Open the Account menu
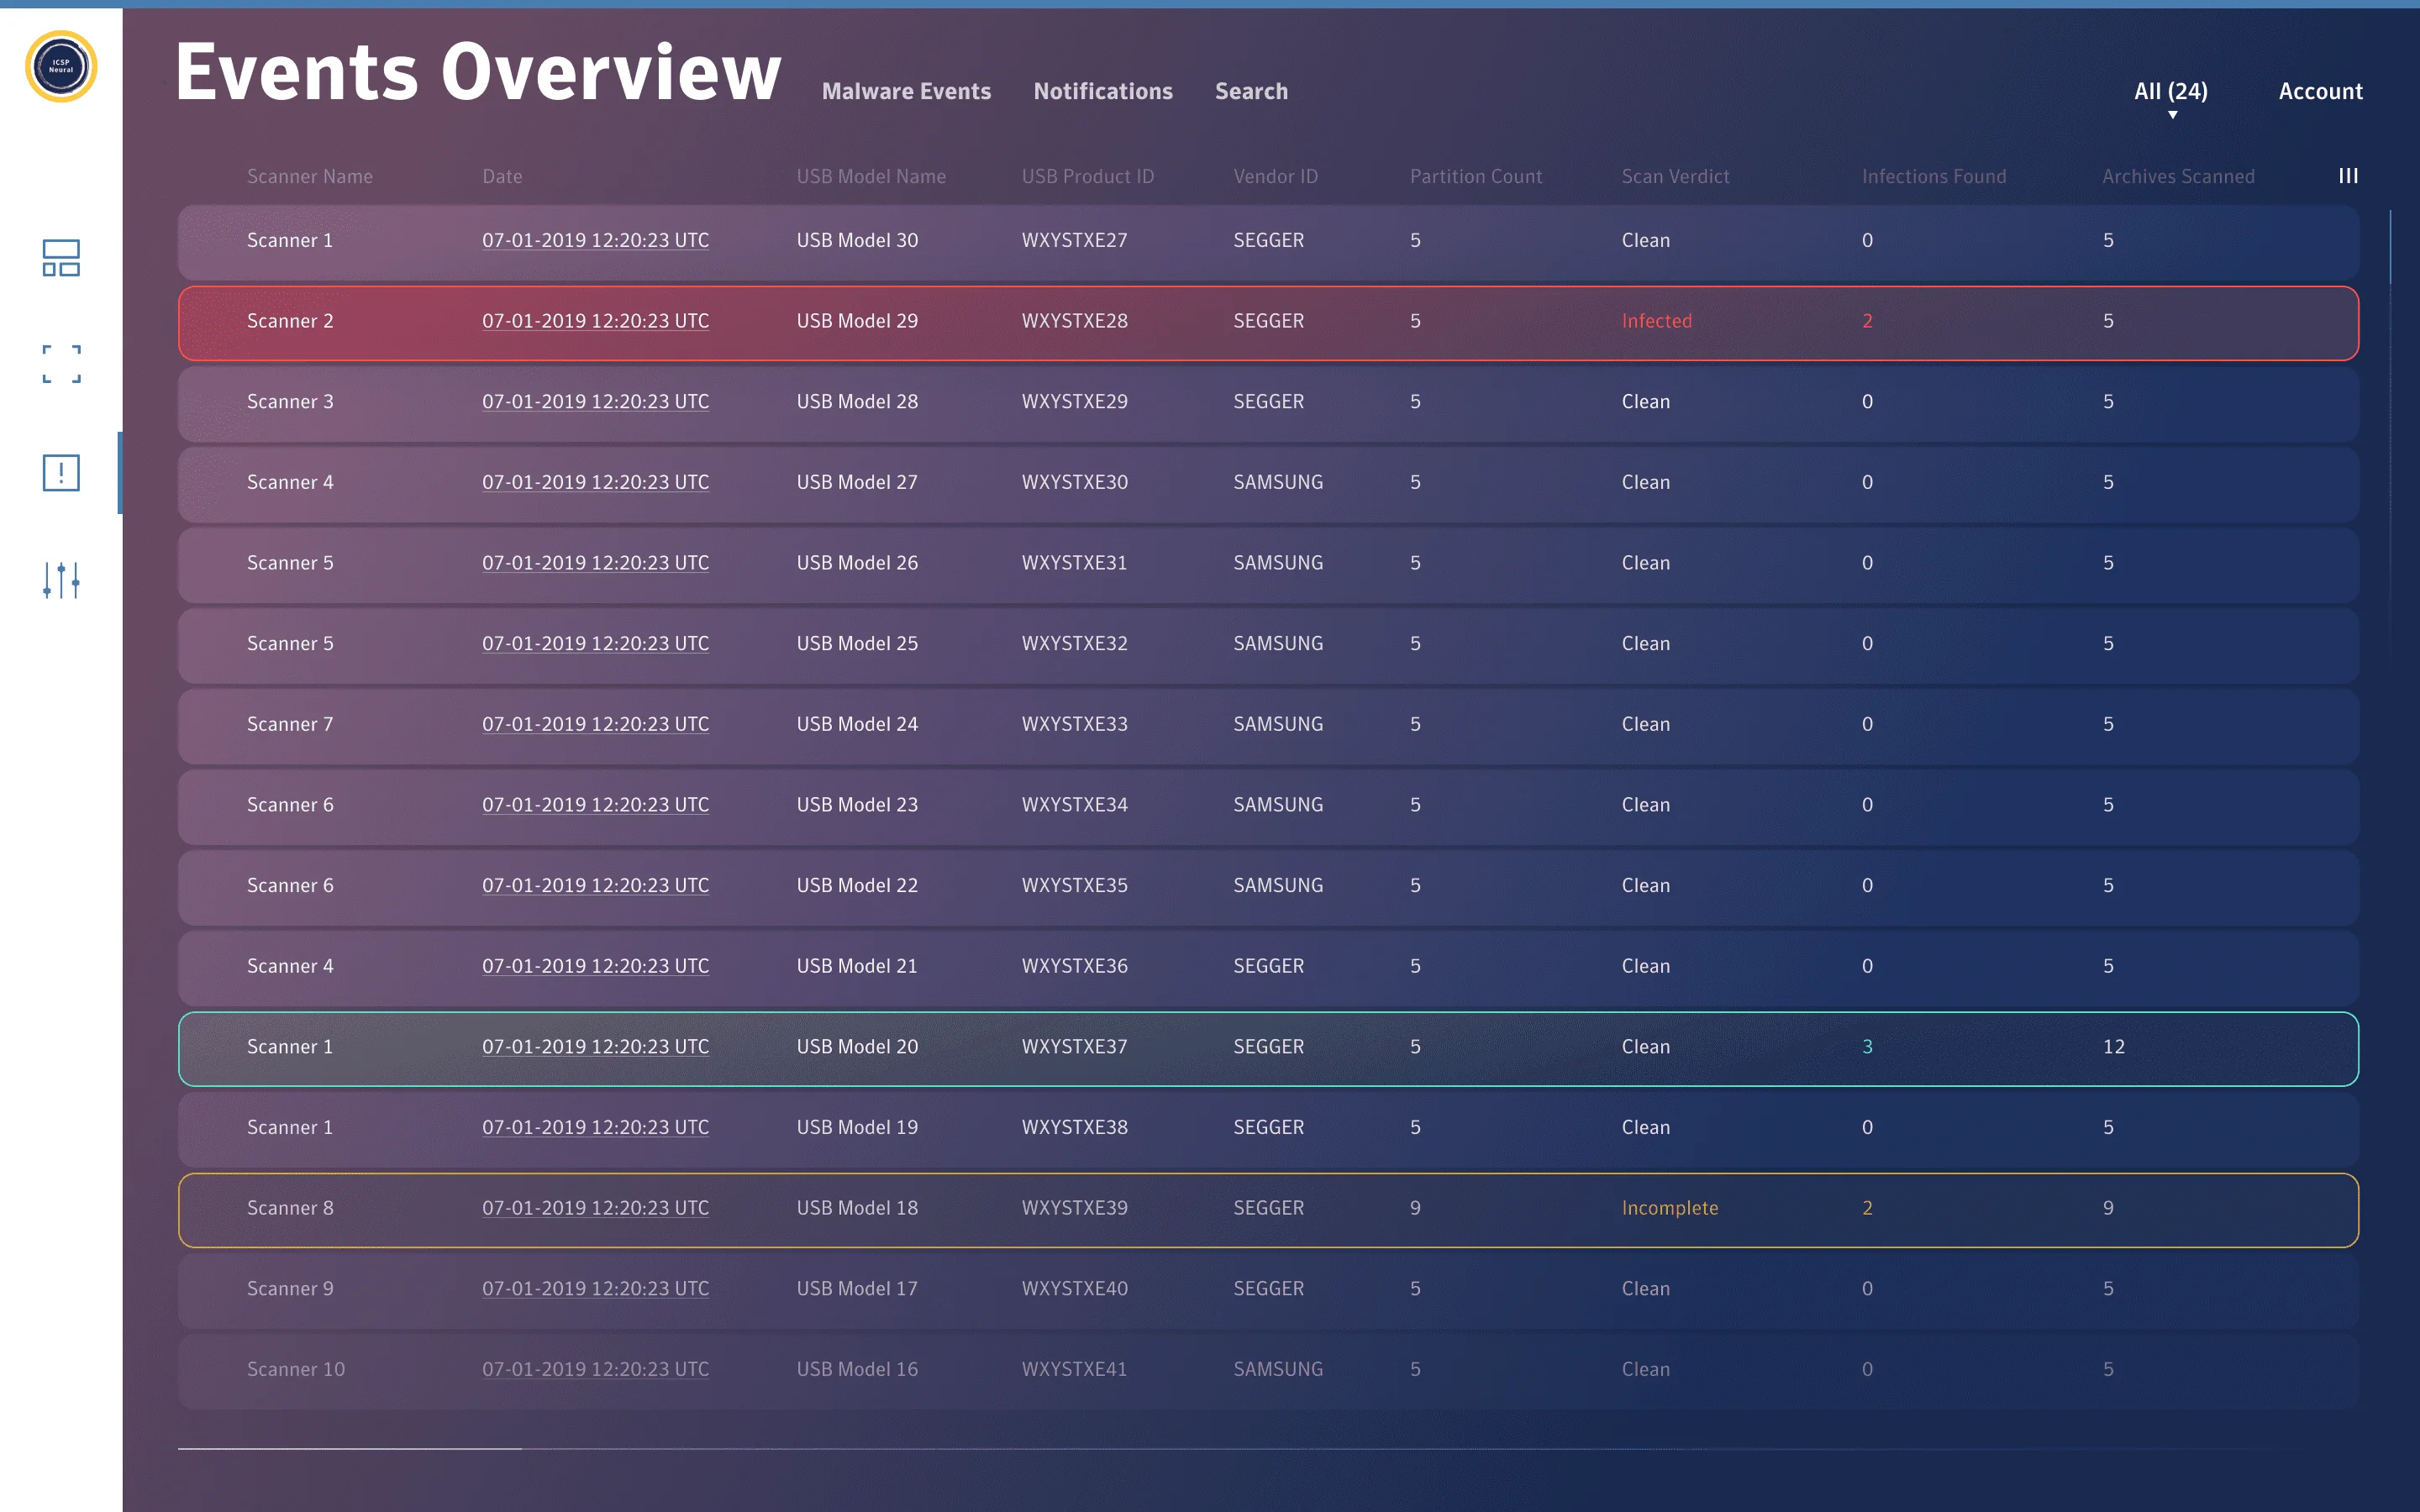This screenshot has height=1512, width=2420. [2320, 91]
